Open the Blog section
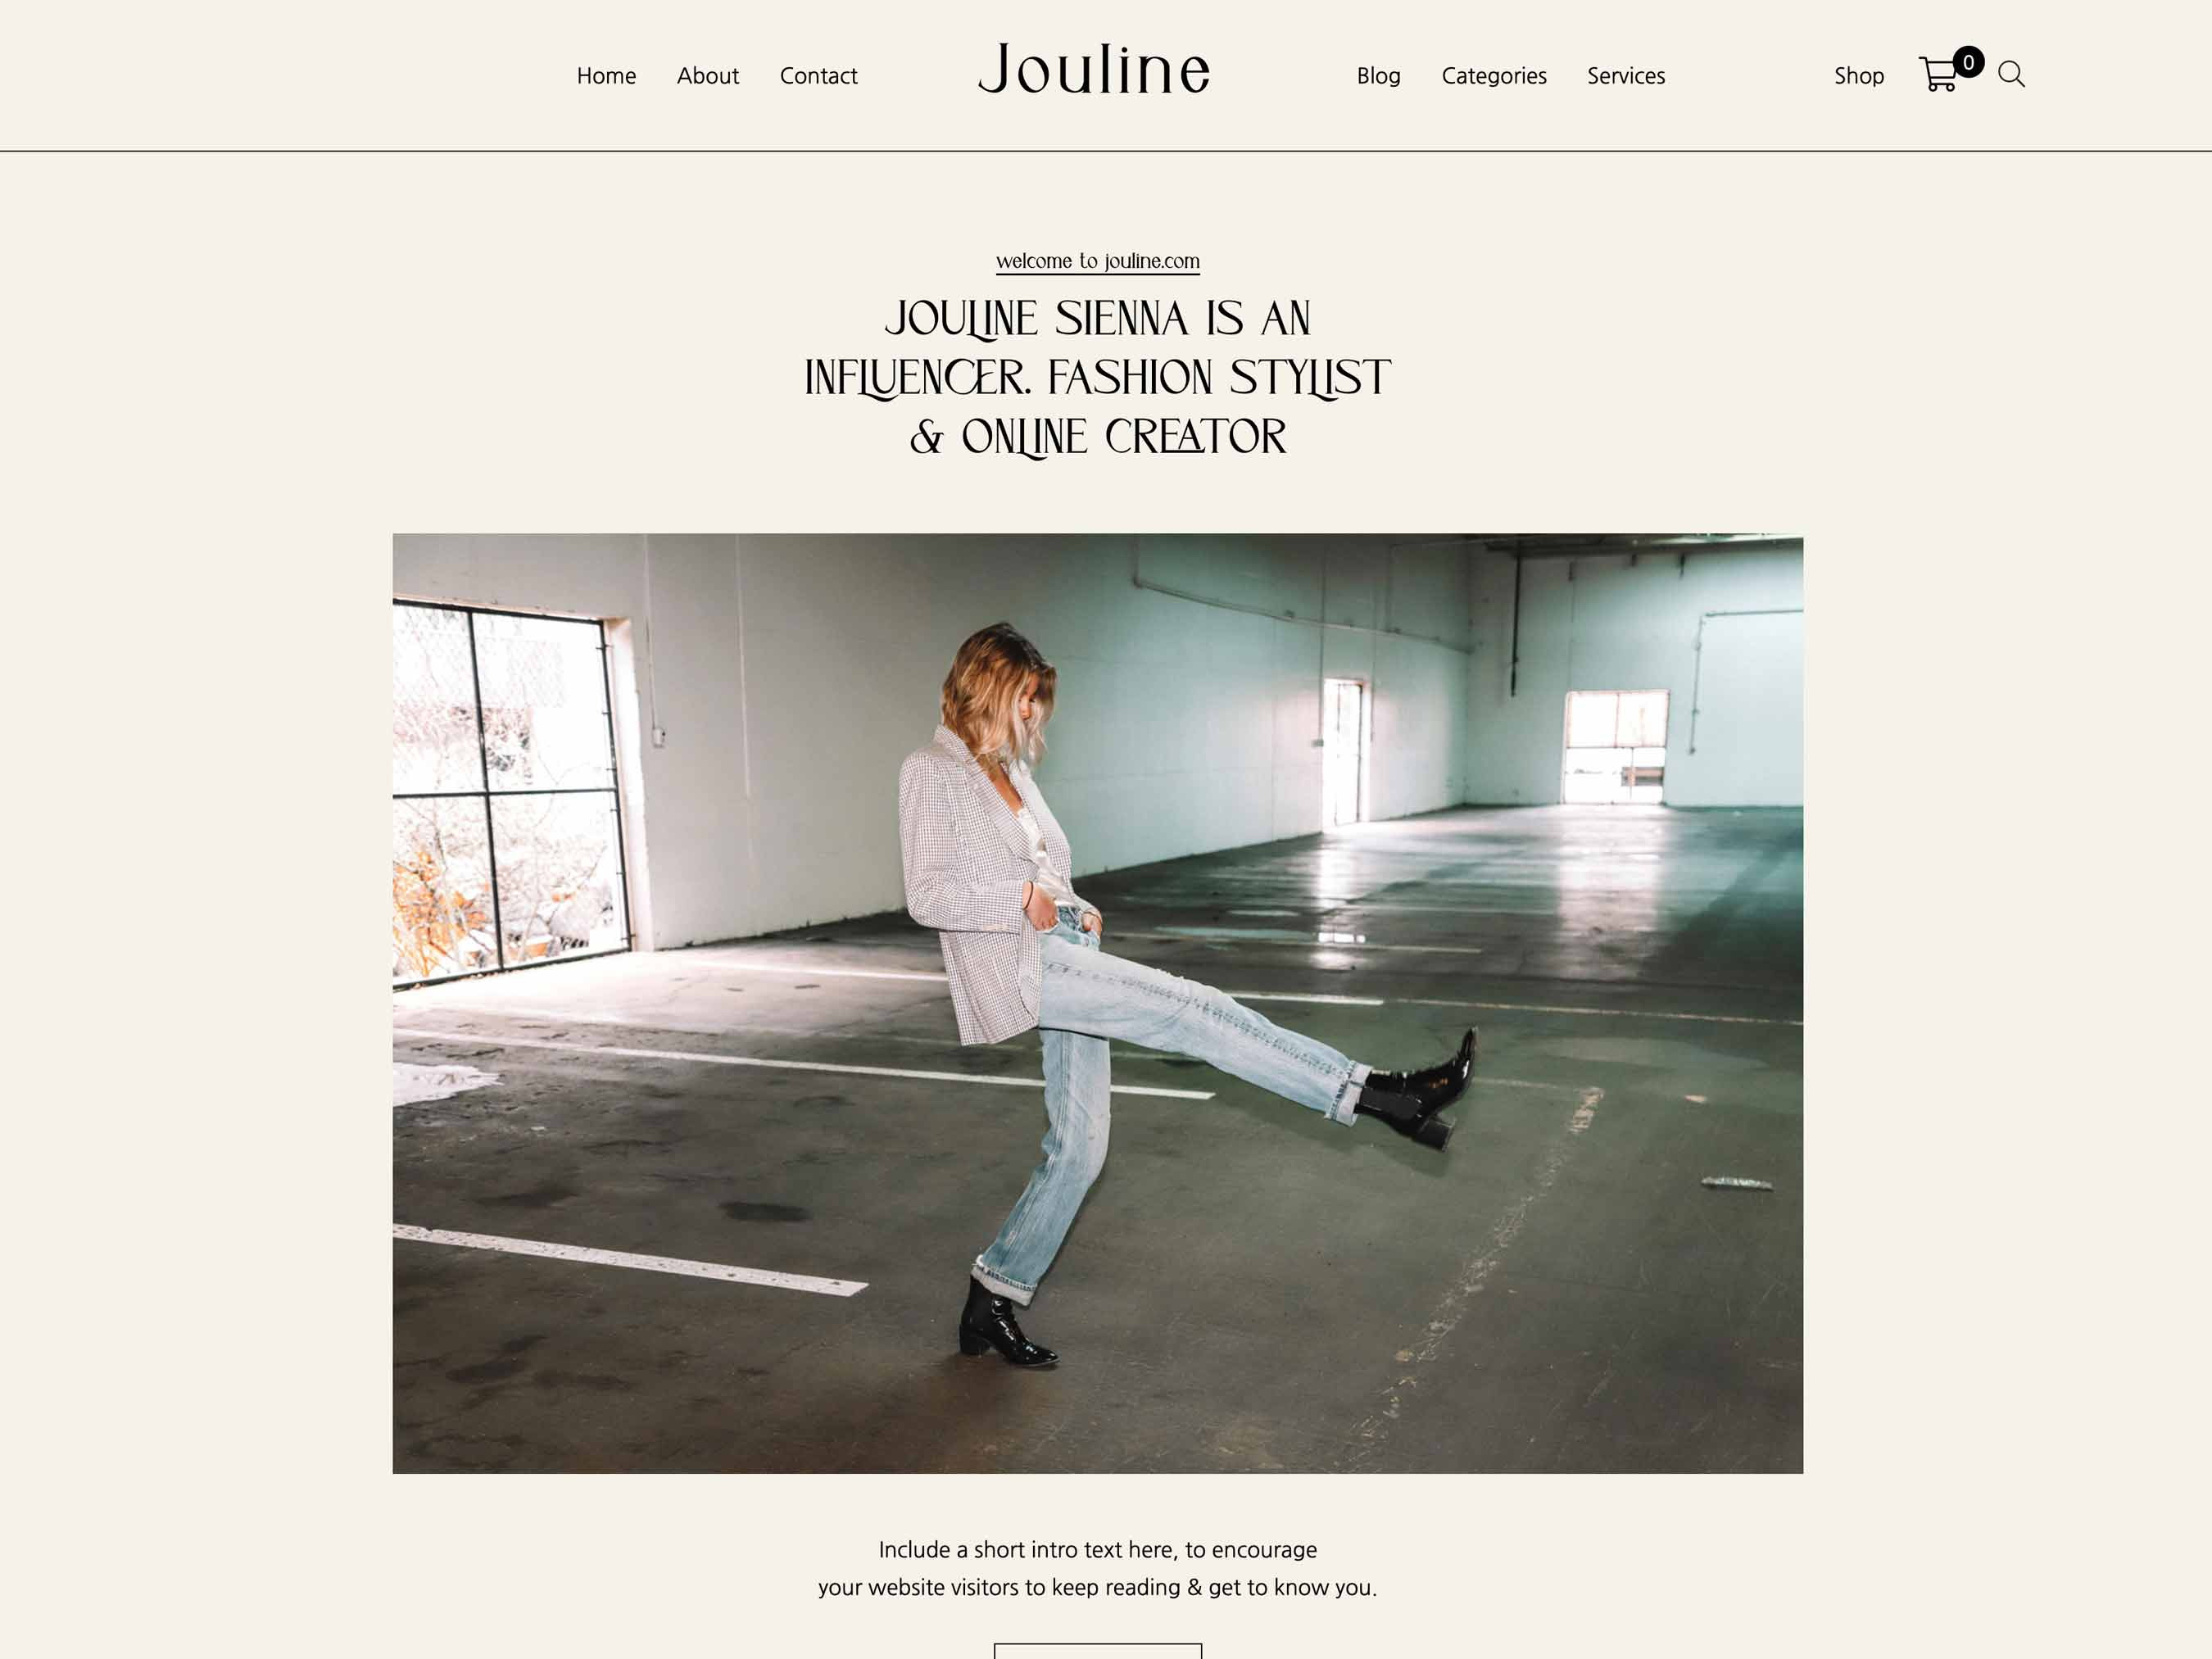This screenshot has width=2212, height=1659. click(1378, 76)
